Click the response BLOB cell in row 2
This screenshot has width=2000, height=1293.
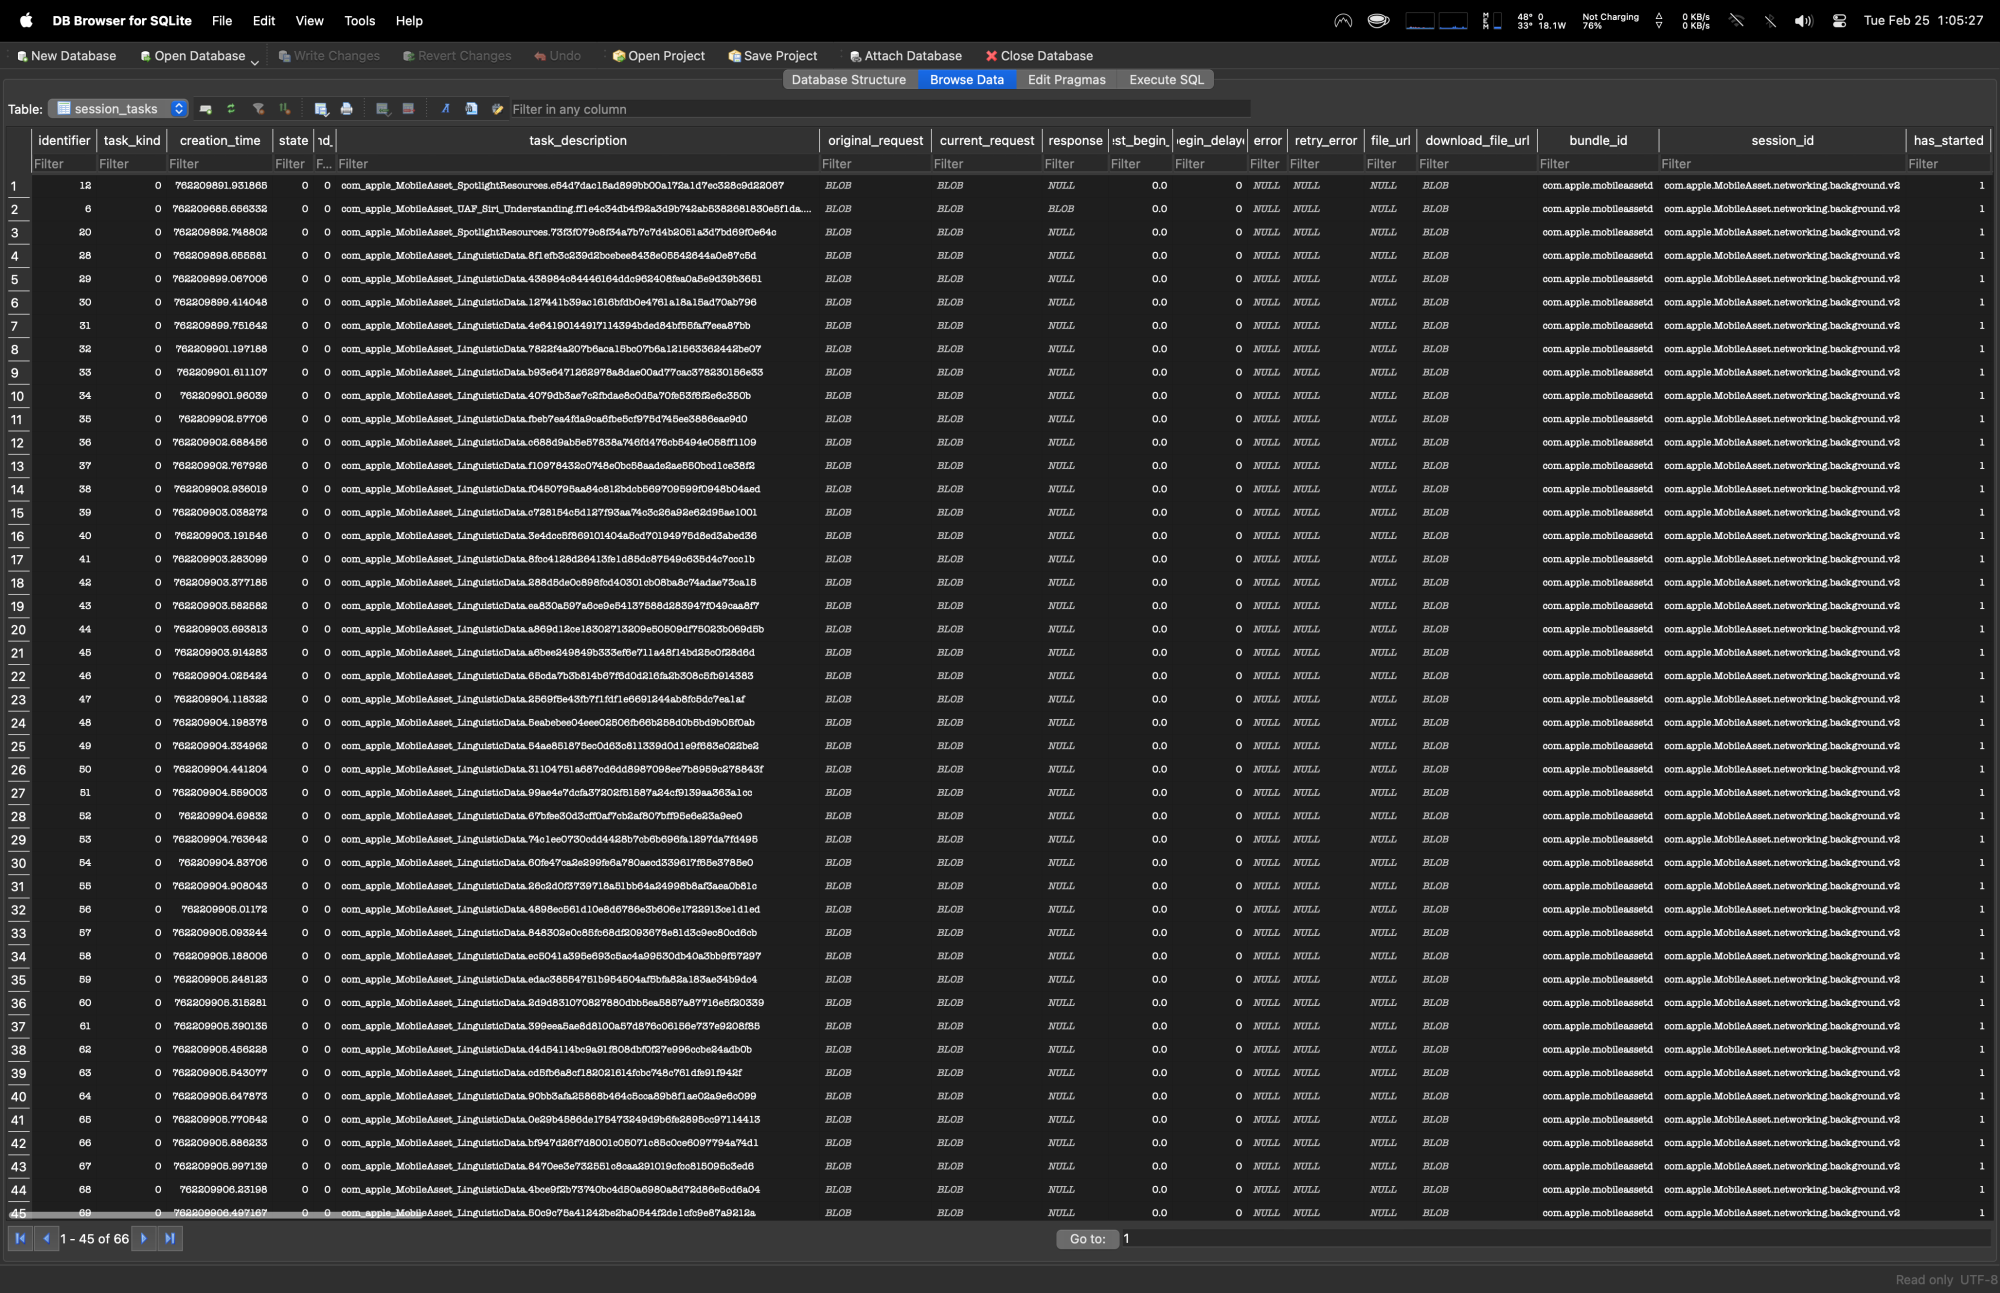[1074, 209]
